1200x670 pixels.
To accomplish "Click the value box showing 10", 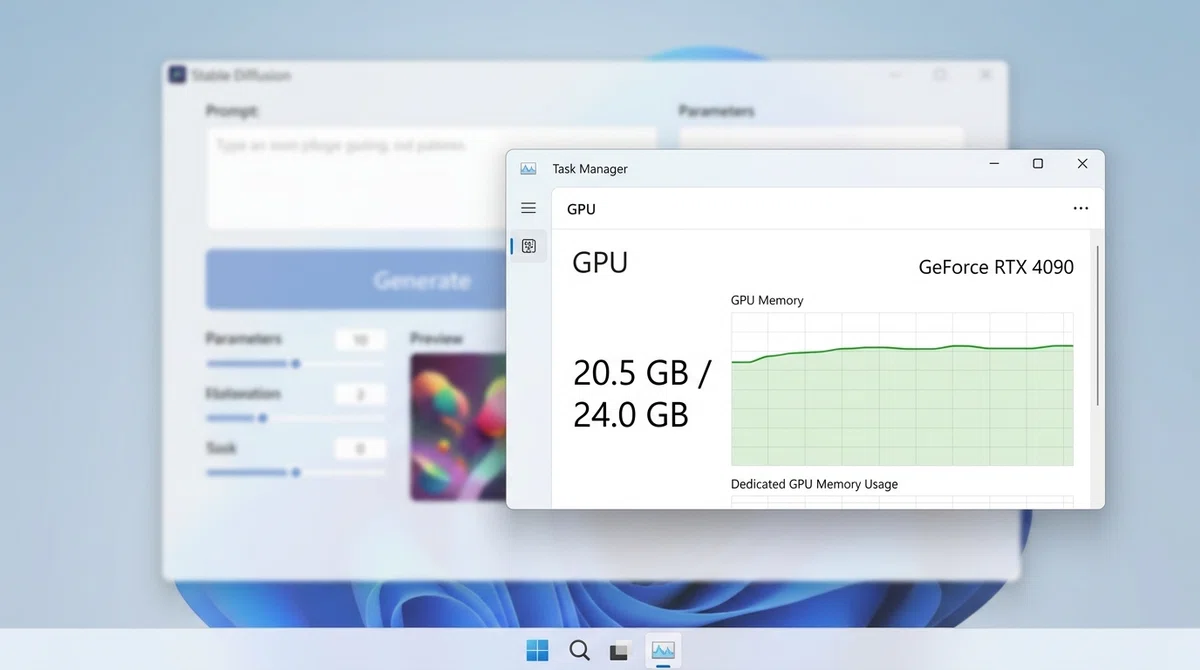I will [360, 340].
